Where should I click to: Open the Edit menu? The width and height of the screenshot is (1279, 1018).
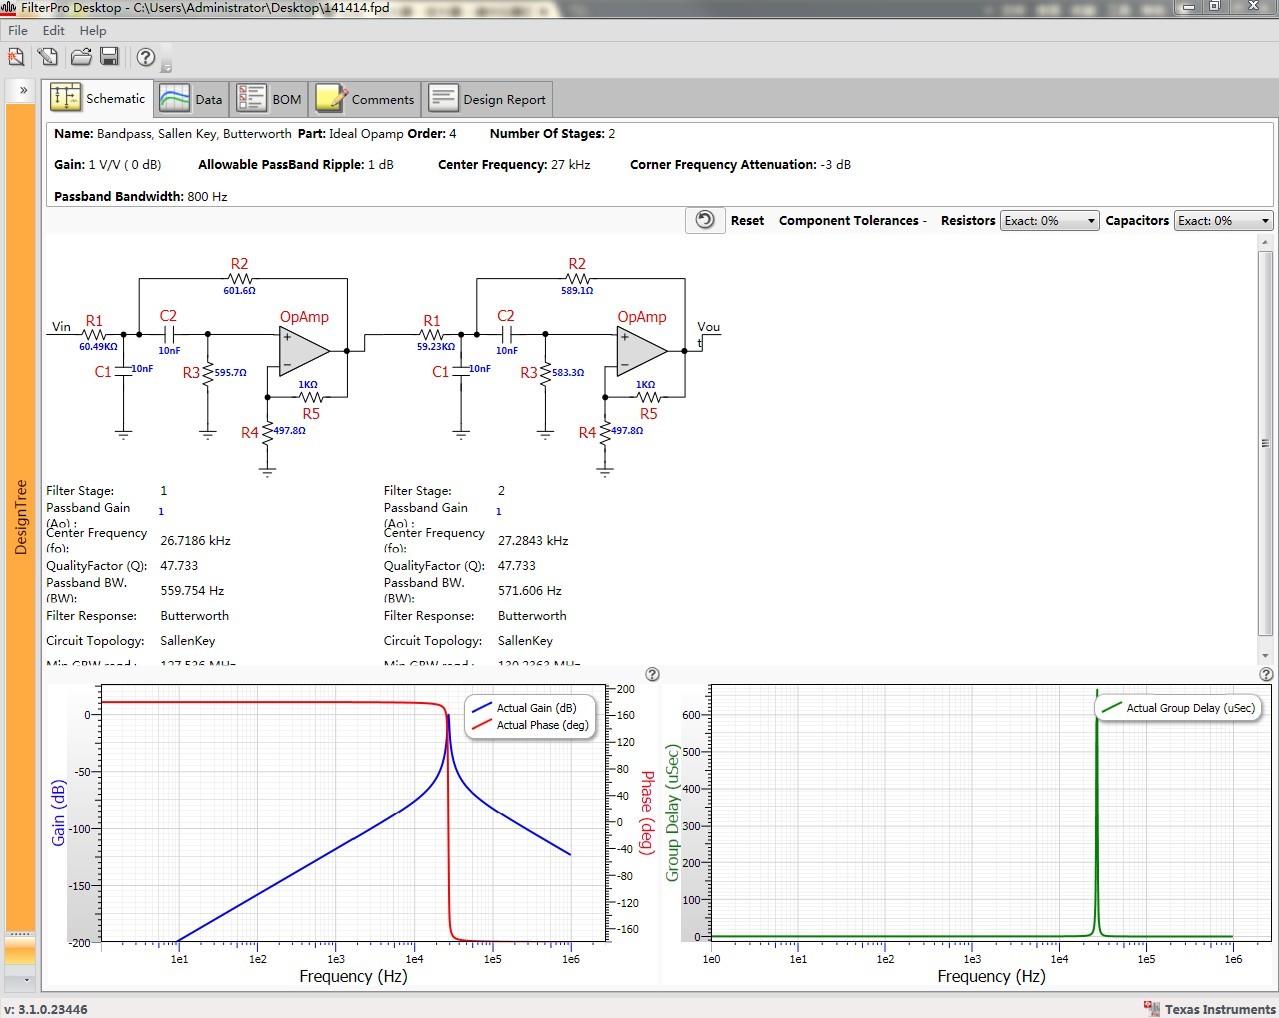pos(53,30)
